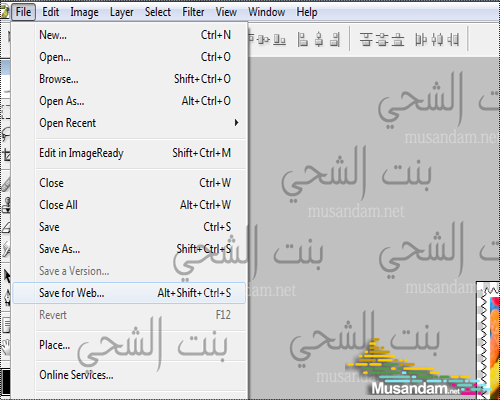Choose Online Services... entry
The image size is (500, 400).
[129, 375]
